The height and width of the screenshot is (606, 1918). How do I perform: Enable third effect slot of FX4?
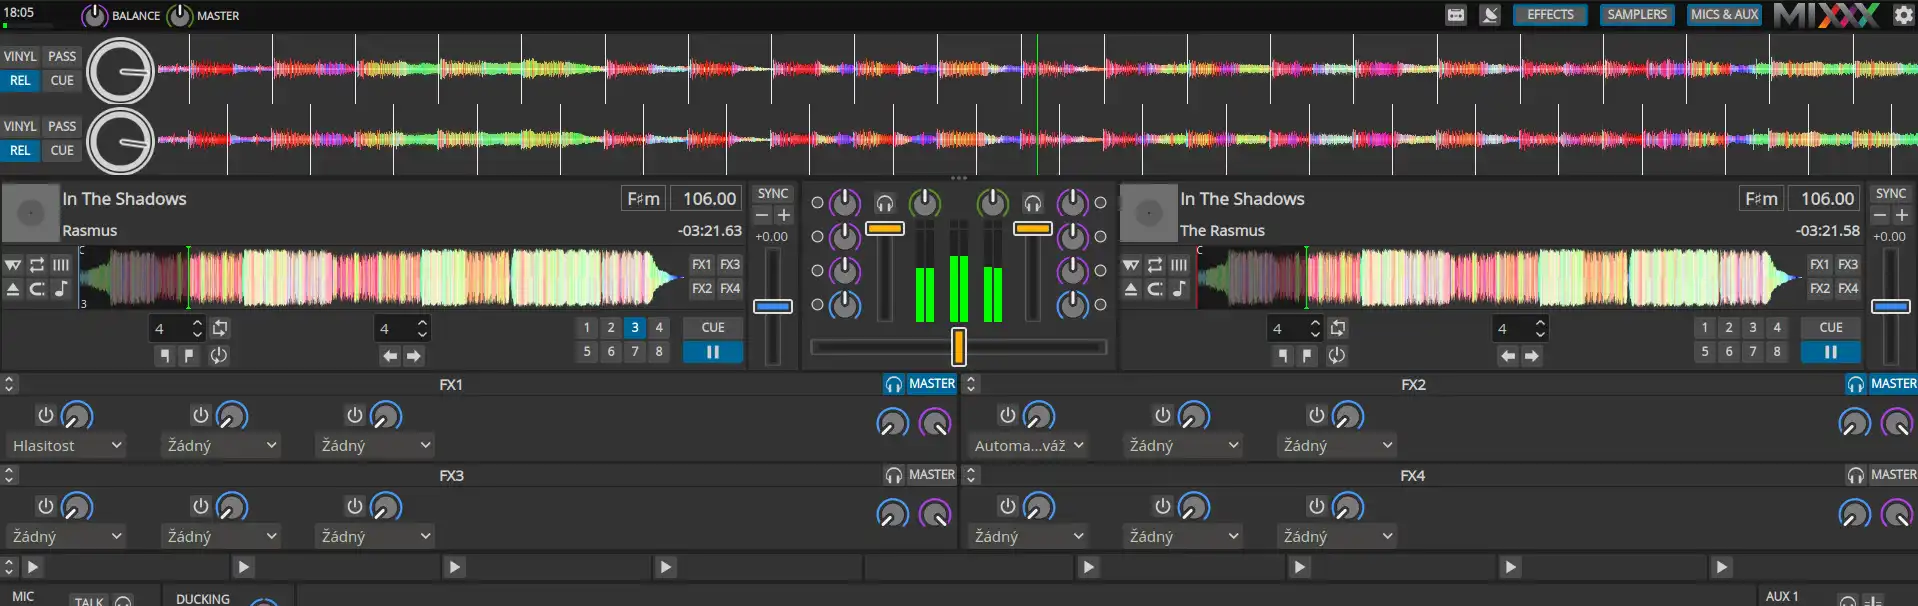[x=1316, y=506]
